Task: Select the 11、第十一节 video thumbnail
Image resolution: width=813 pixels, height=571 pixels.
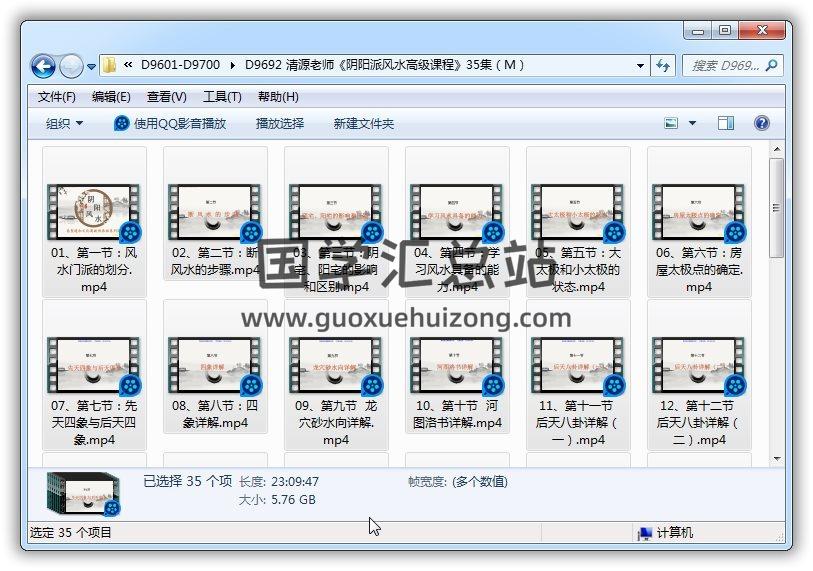Action: [x=578, y=365]
